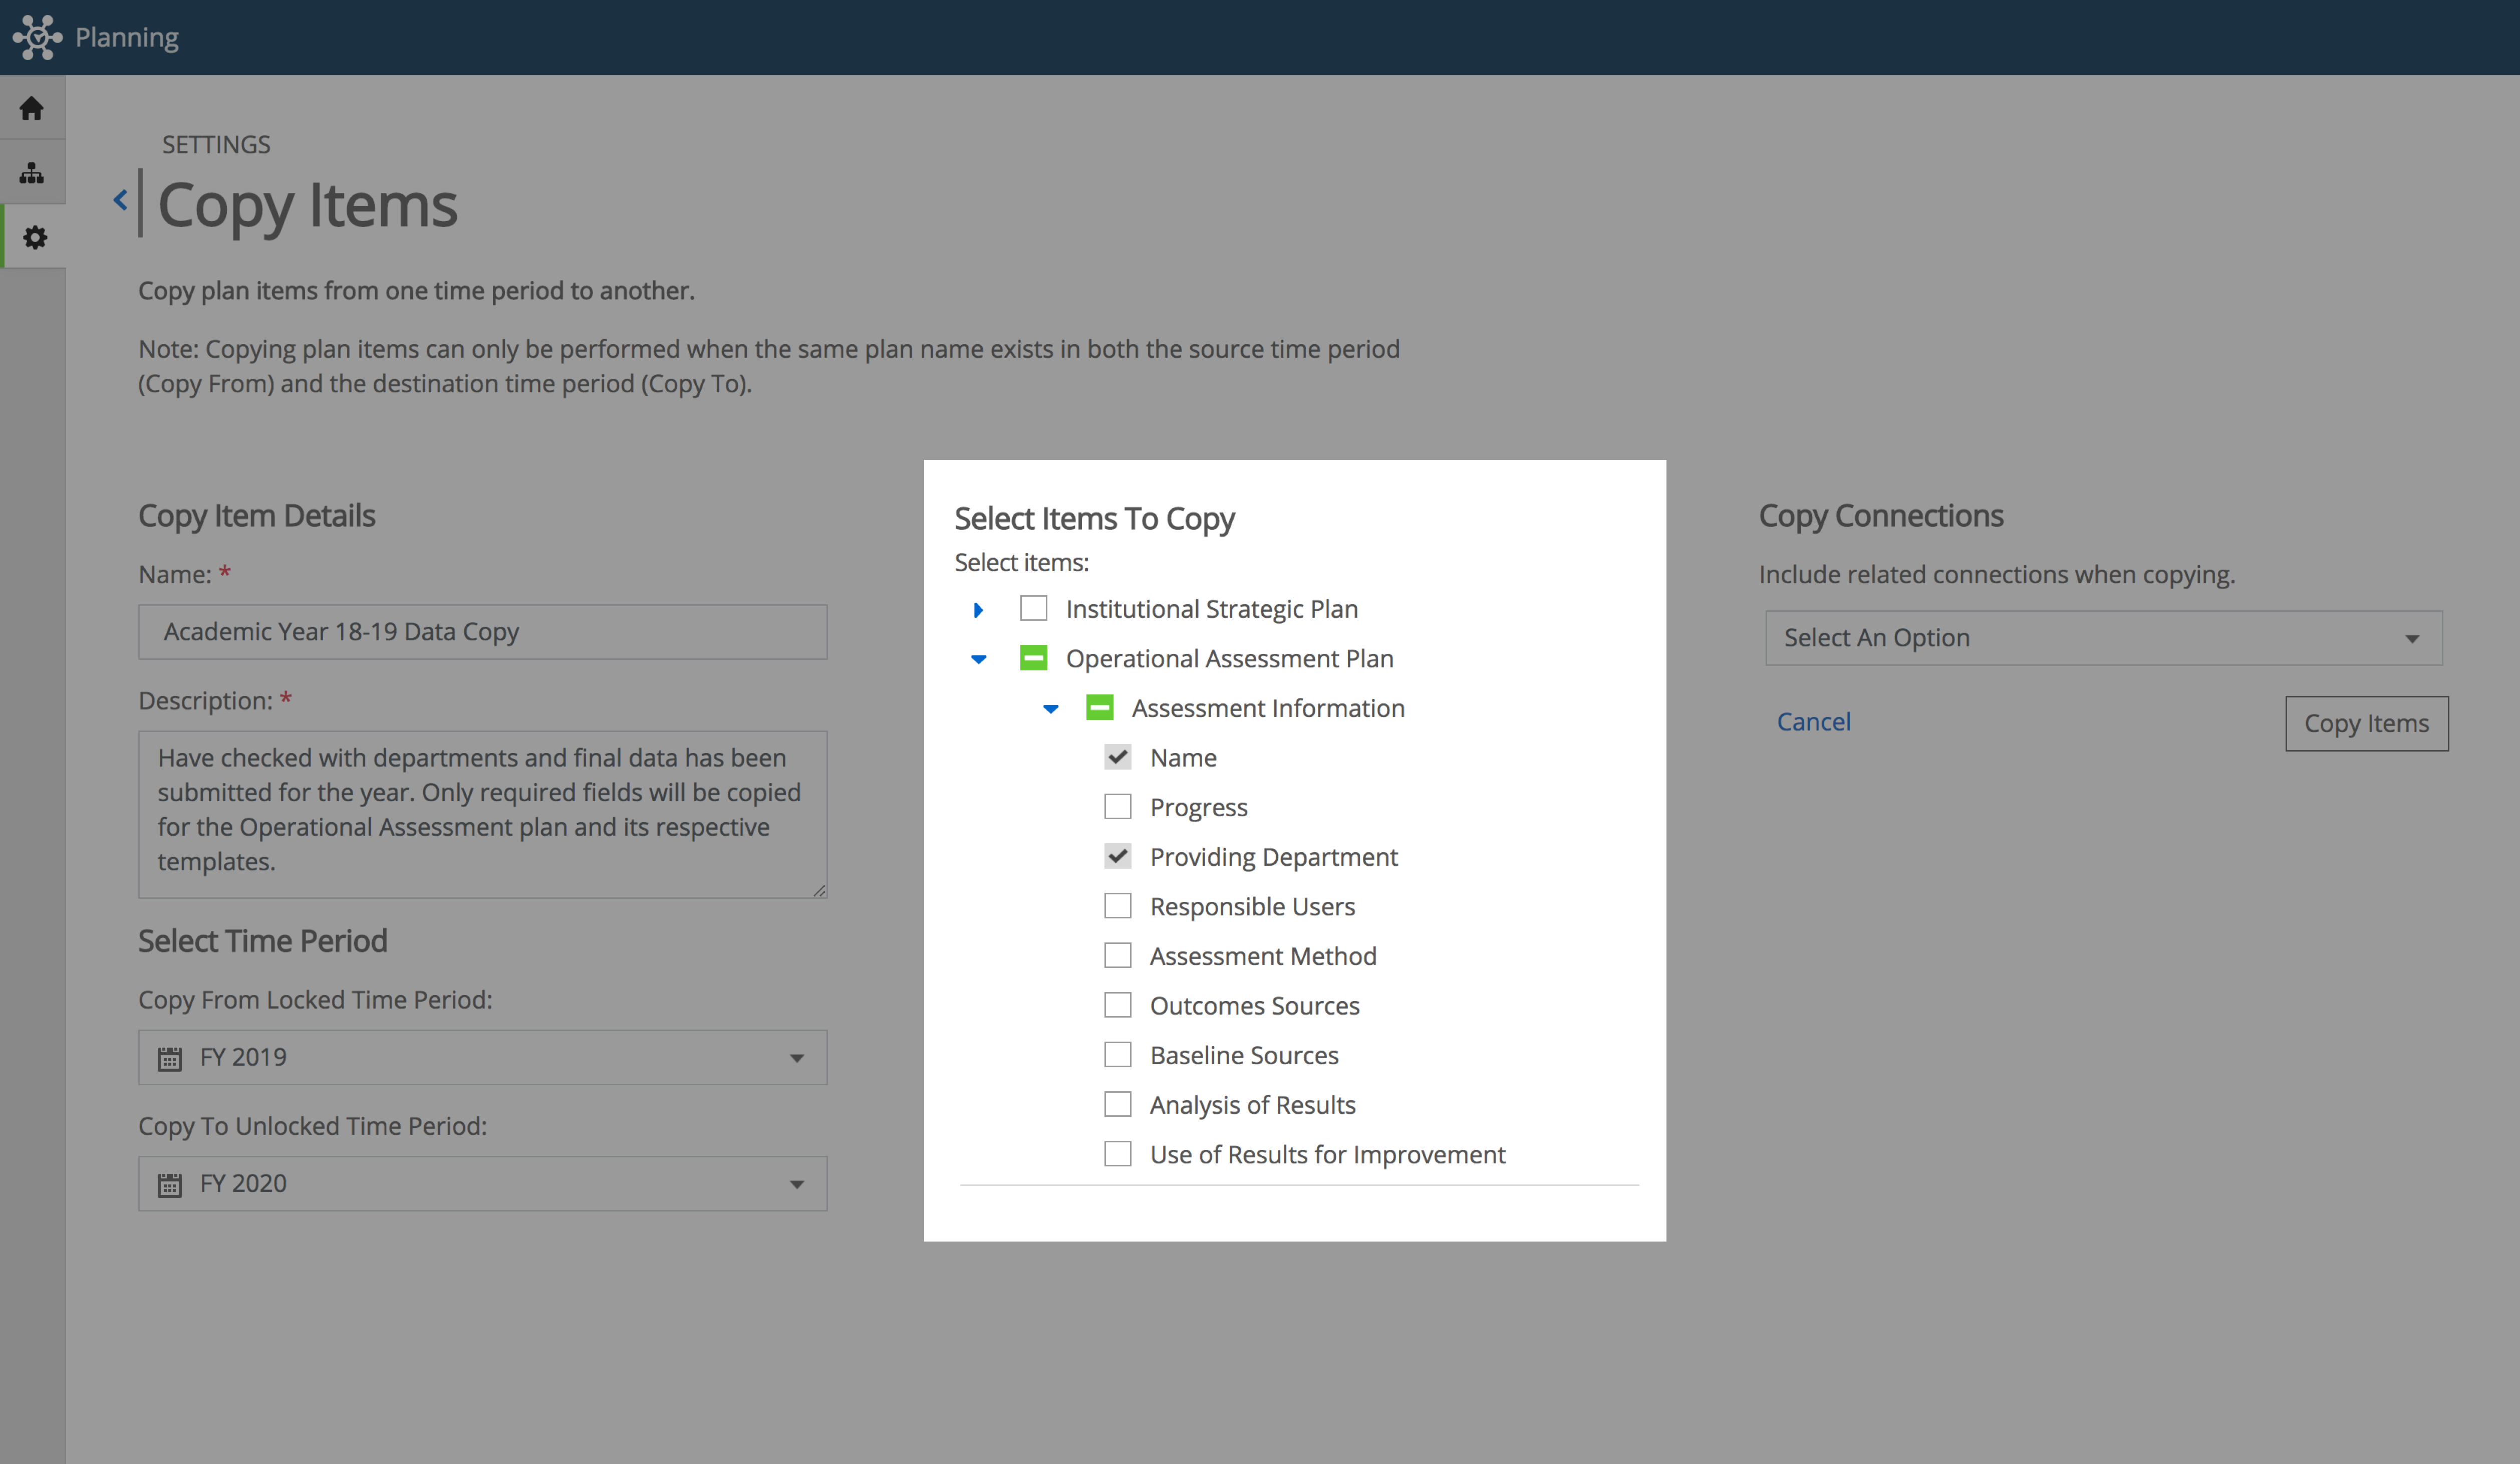2520x1464 pixels.
Task: Expand the Institutional Strategic Plan tree node
Action: click(x=978, y=609)
